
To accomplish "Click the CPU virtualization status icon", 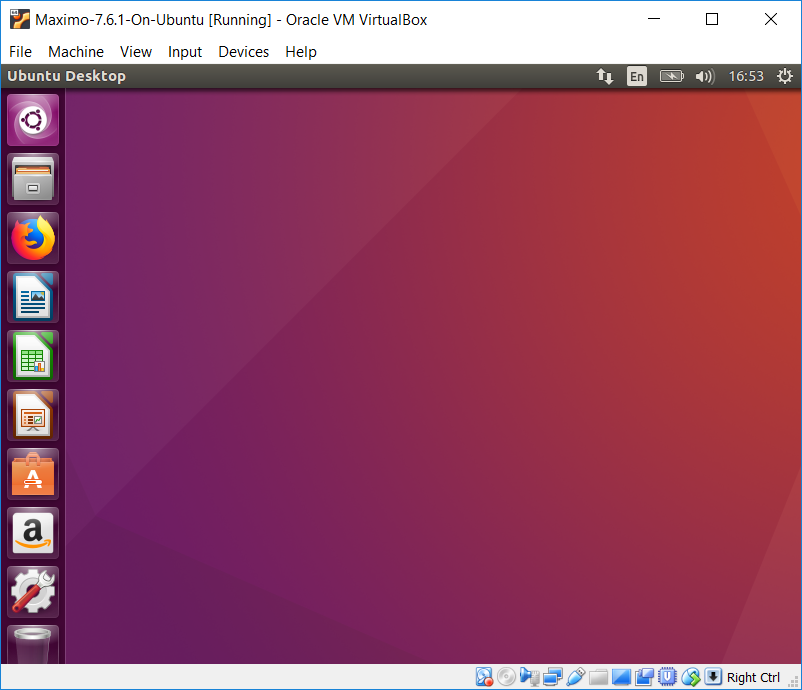I will 667,677.
